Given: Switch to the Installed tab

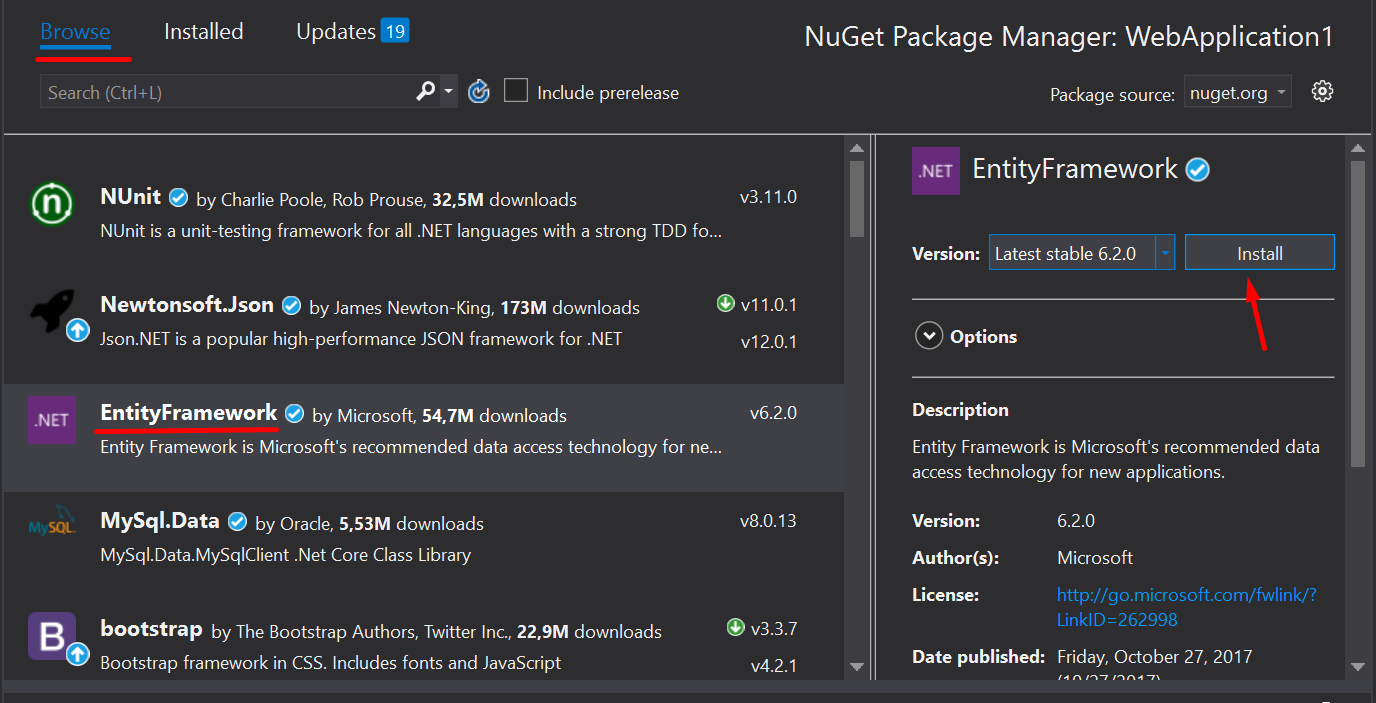Looking at the screenshot, I should [203, 32].
